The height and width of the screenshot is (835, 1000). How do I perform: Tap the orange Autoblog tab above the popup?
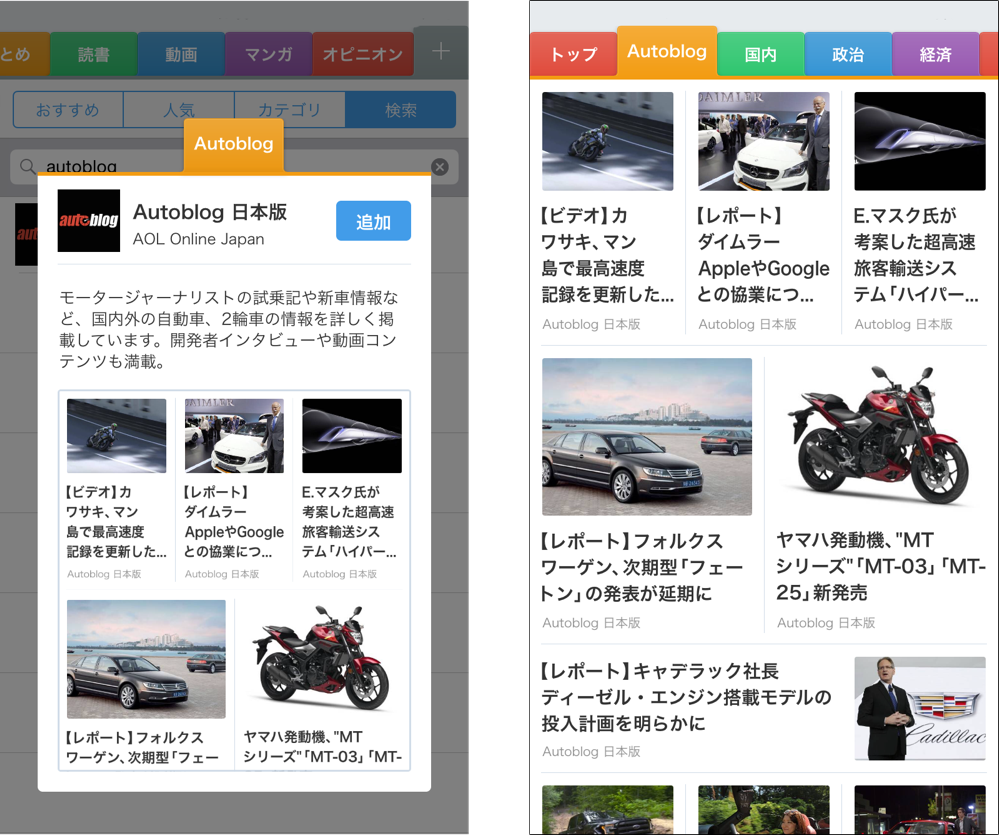(x=234, y=145)
